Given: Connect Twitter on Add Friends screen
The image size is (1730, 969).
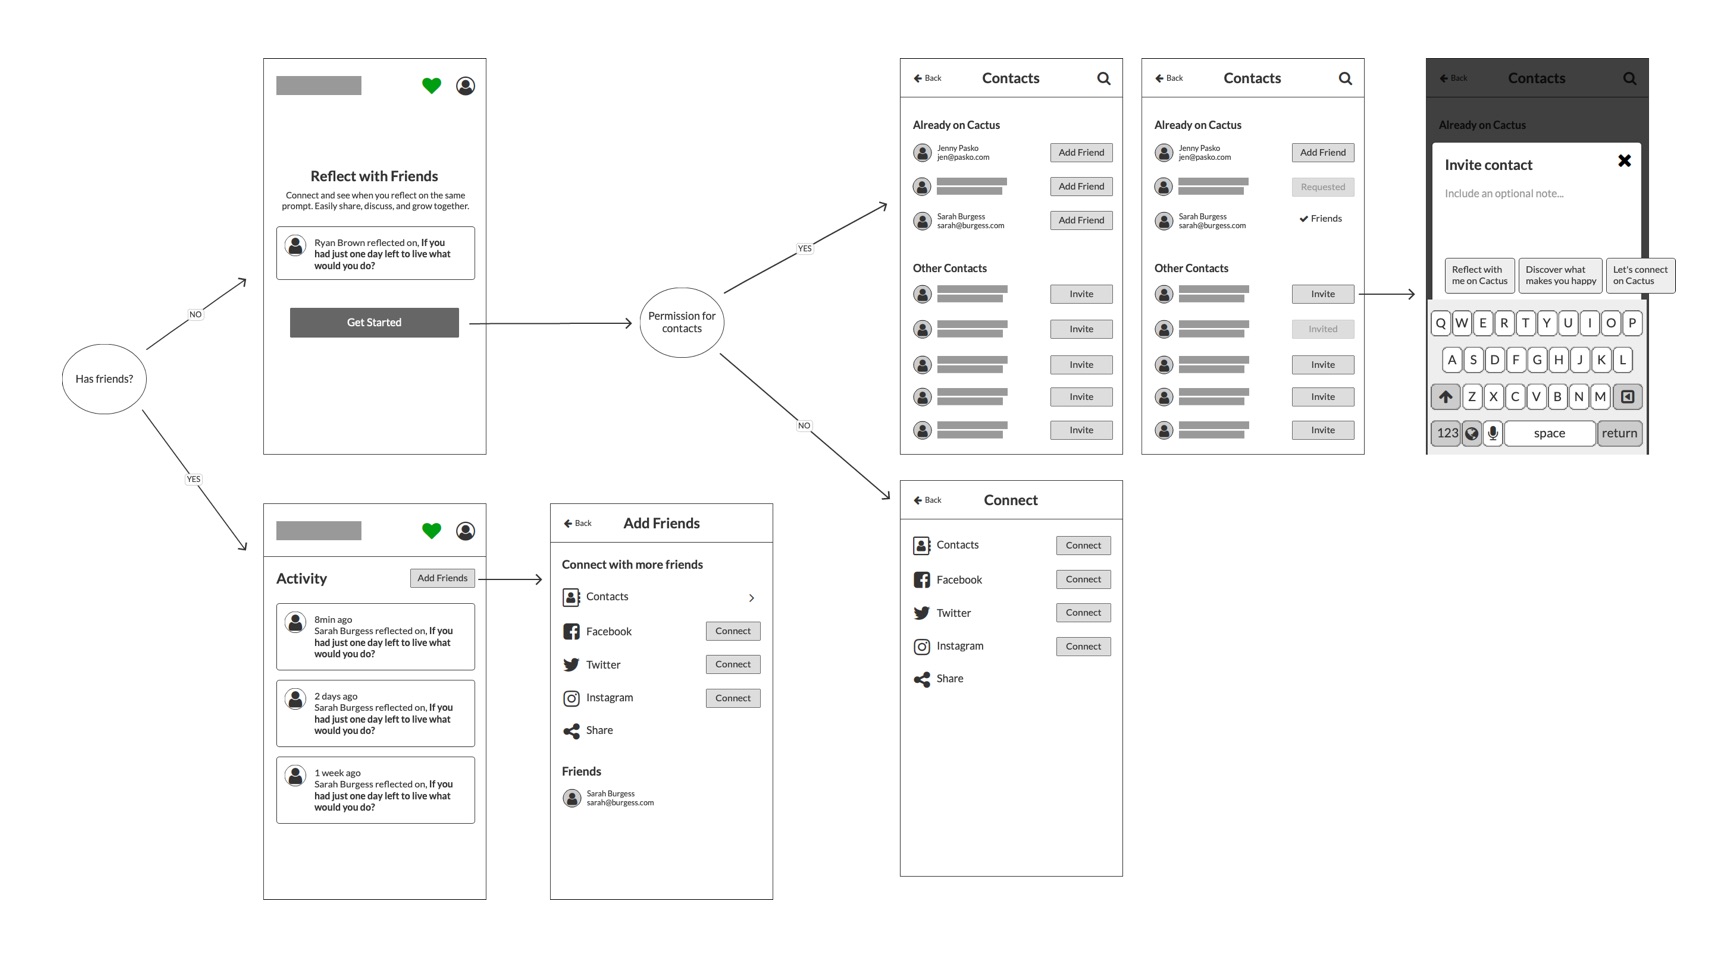Looking at the screenshot, I should [x=733, y=664].
